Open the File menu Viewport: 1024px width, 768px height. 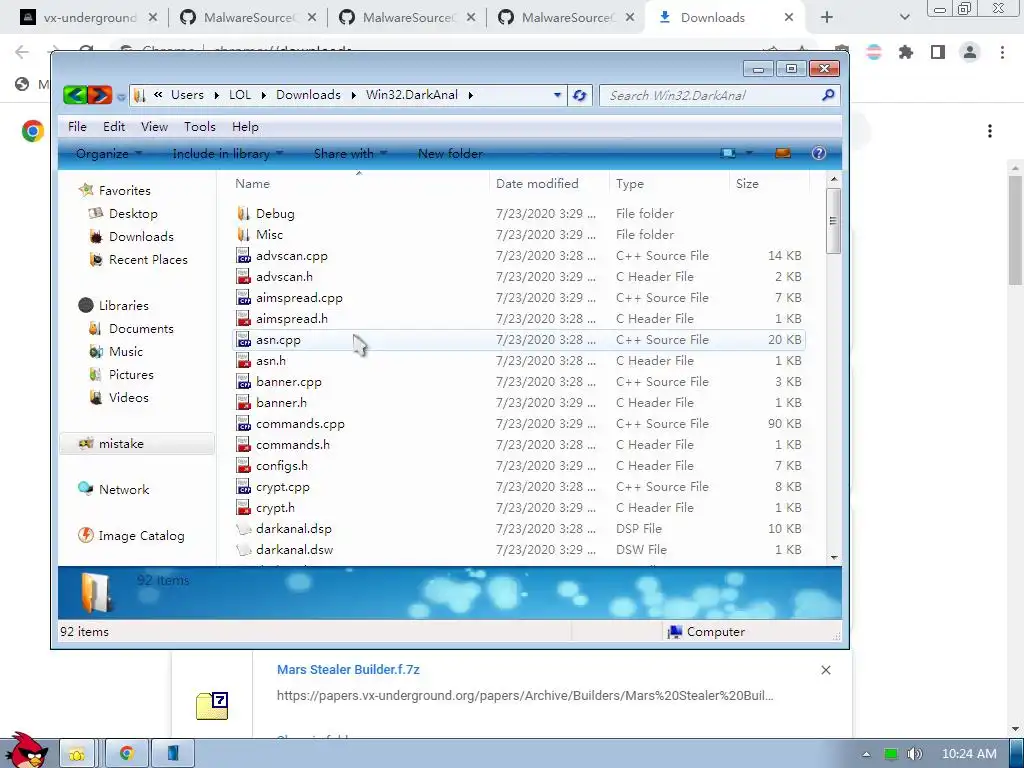coord(77,127)
